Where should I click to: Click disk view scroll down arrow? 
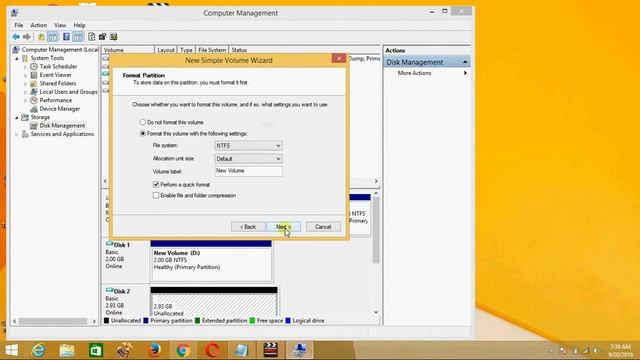(x=376, y=312)
